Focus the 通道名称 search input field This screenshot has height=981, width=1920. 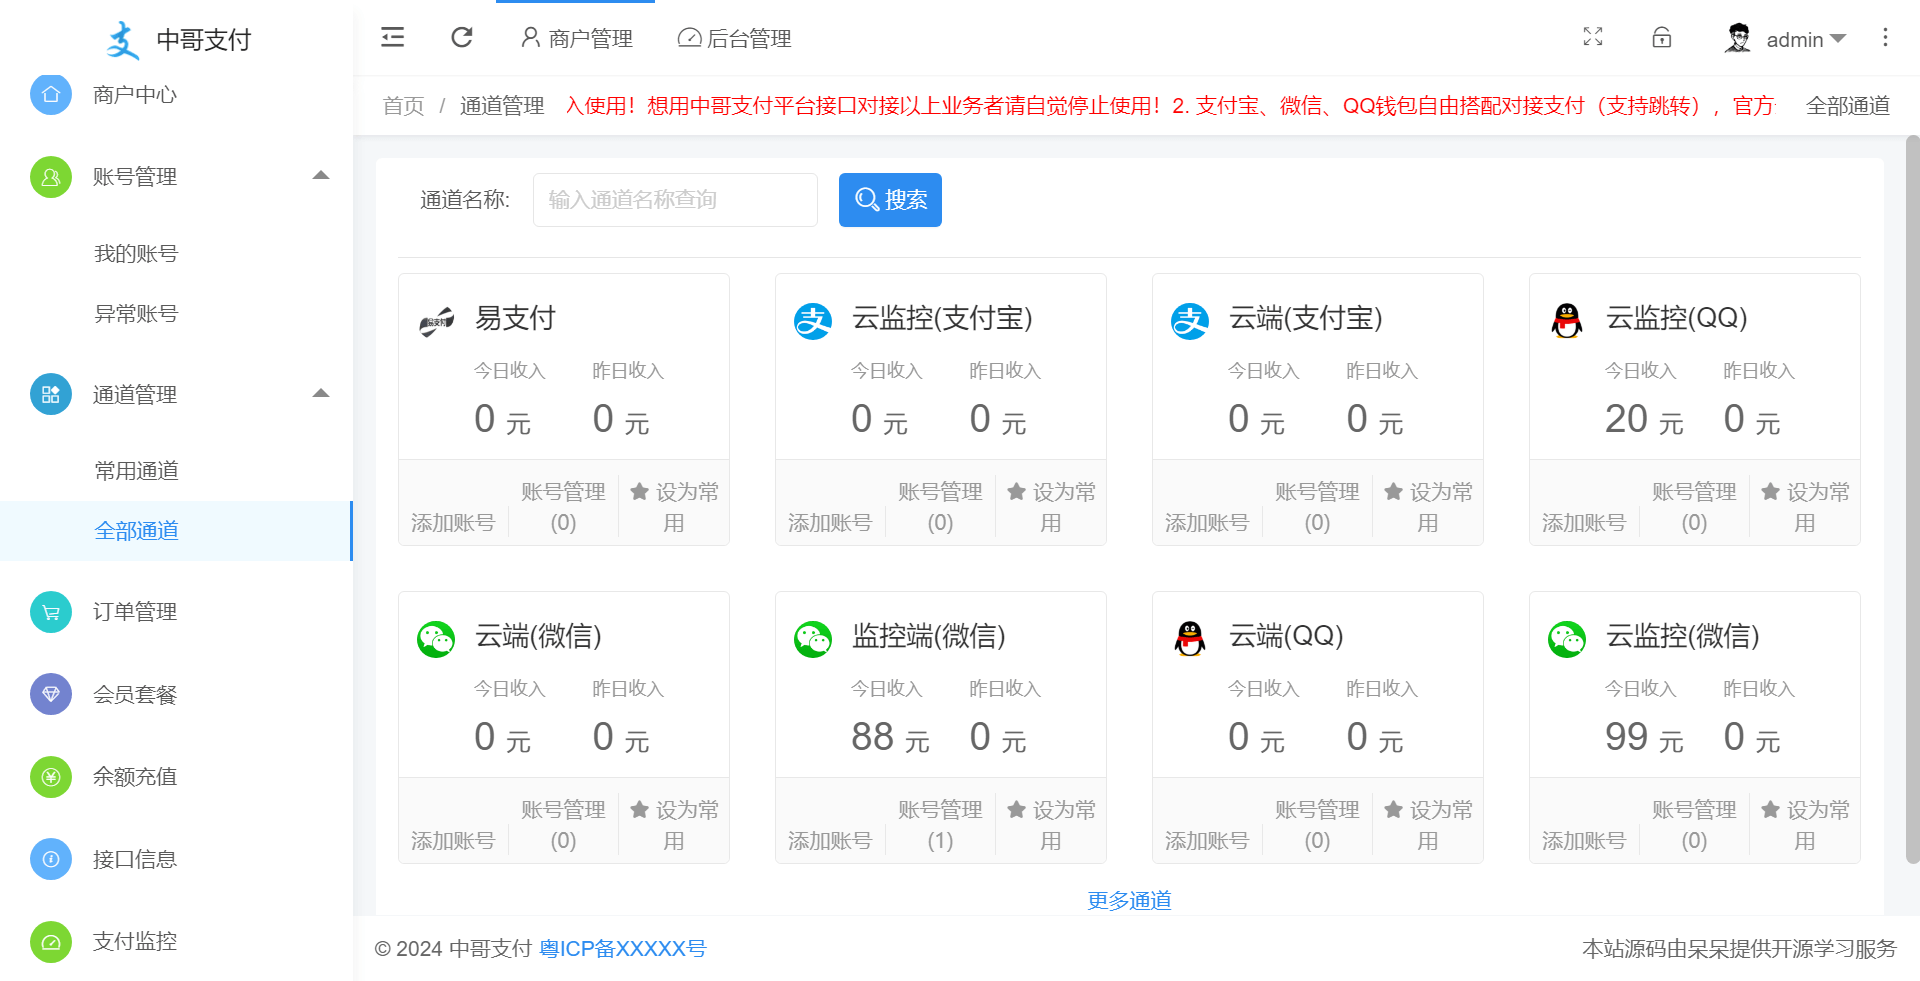pyautogui.click(x=675, y=200)
